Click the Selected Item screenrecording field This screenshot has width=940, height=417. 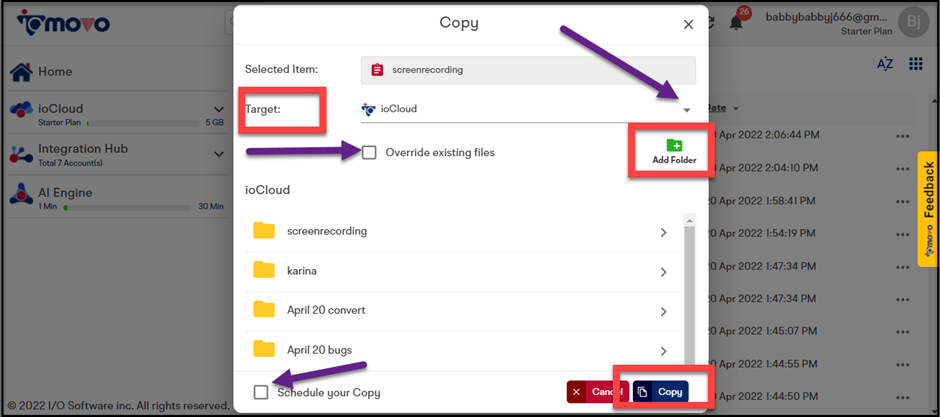tap(528, 70)
